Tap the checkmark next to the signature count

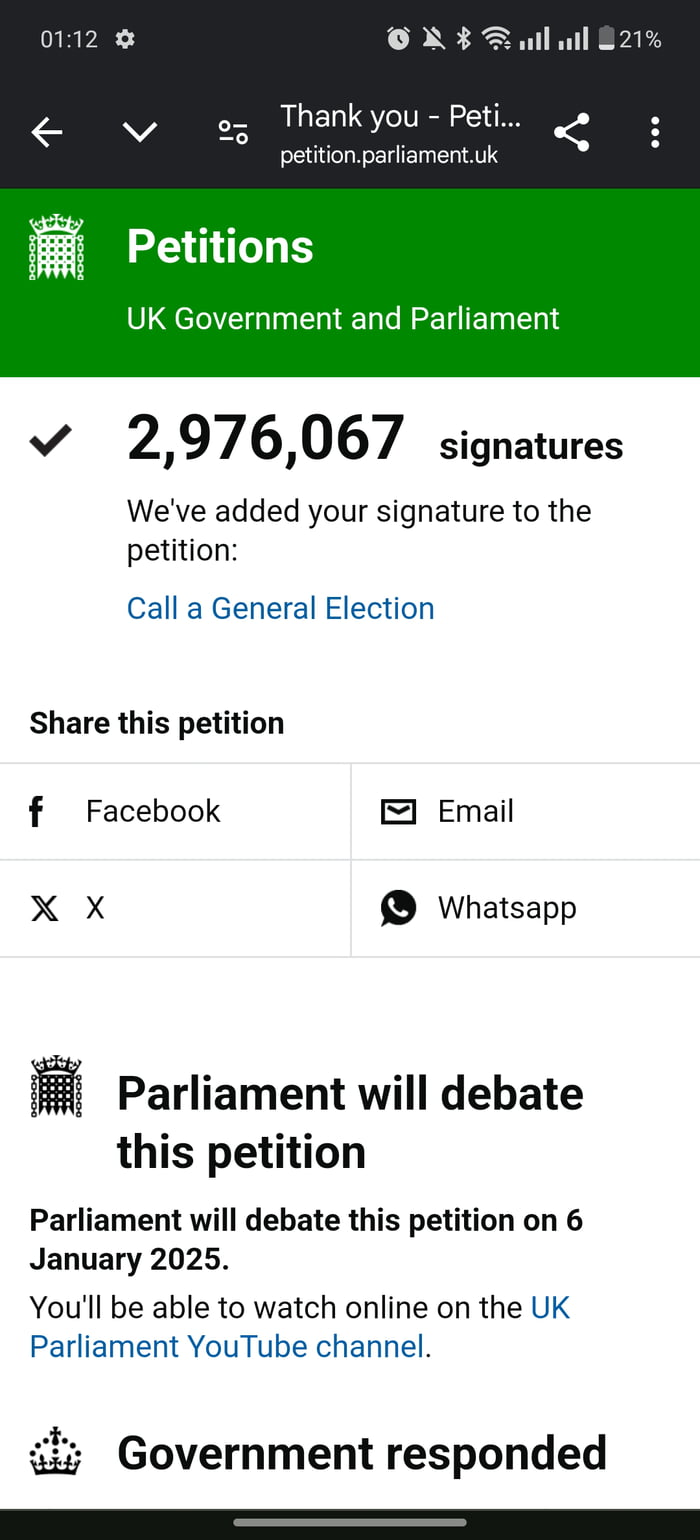(50, 440)
